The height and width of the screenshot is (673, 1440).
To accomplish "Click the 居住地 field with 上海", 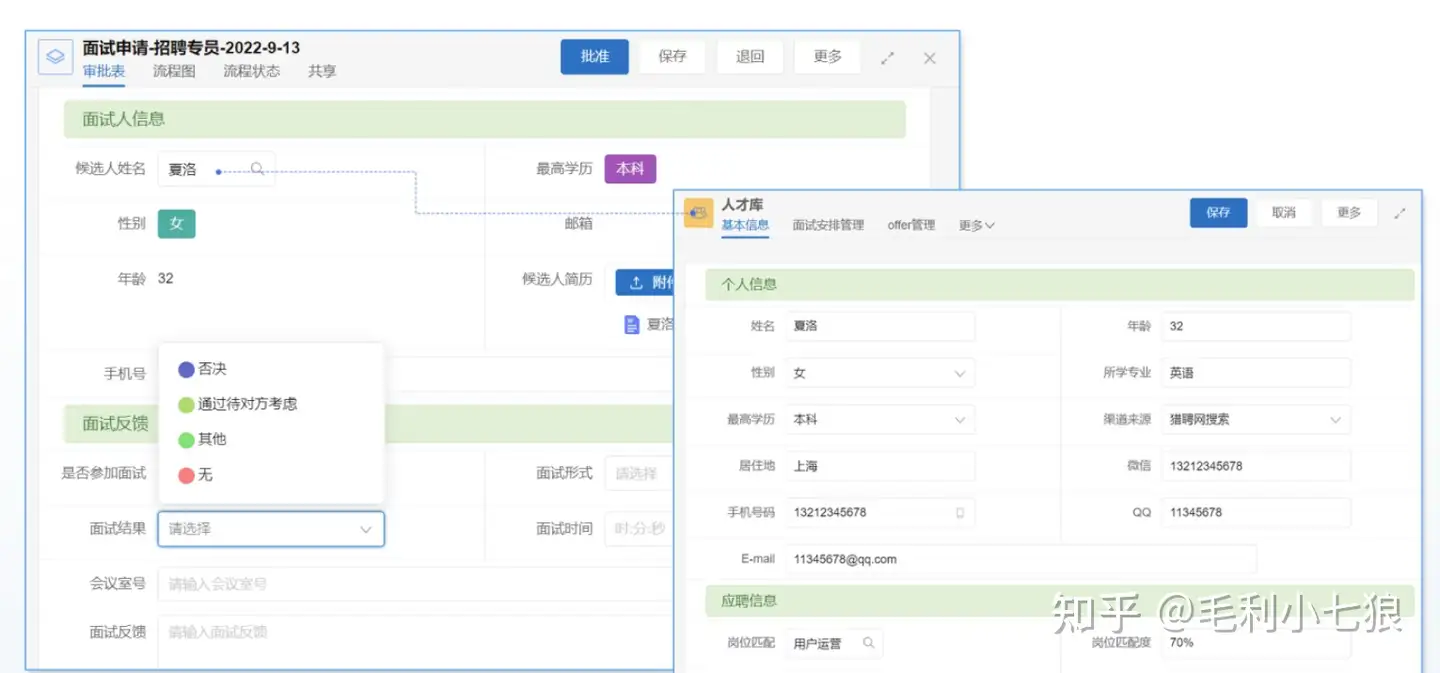I will coord(880,466).
